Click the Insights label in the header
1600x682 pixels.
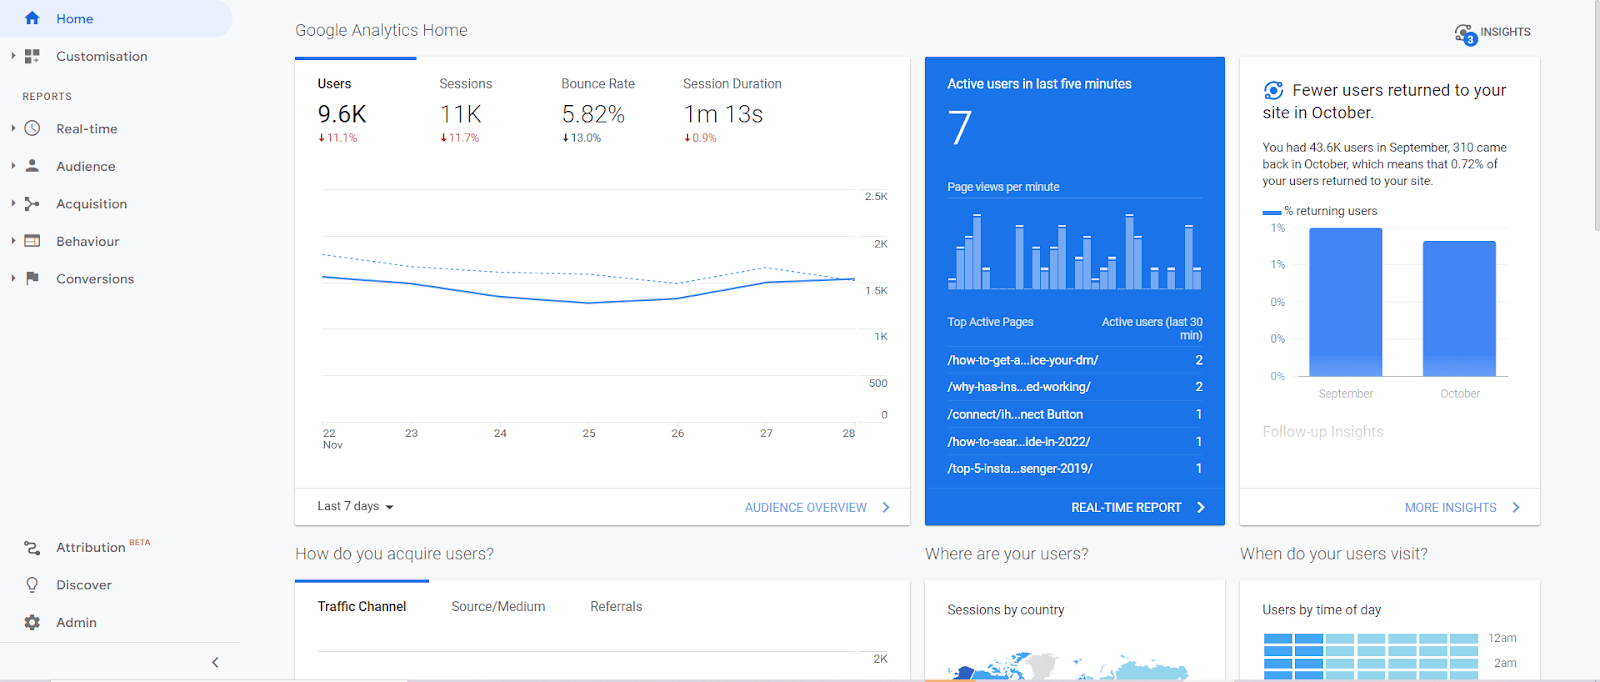click(1505, 32)
